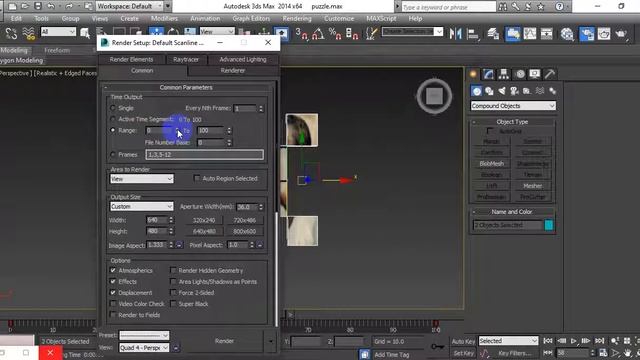This screenshot has width=640, height=360.
Task: Enable Render Hidden Geometry checkbox
Action: [173, 270]
